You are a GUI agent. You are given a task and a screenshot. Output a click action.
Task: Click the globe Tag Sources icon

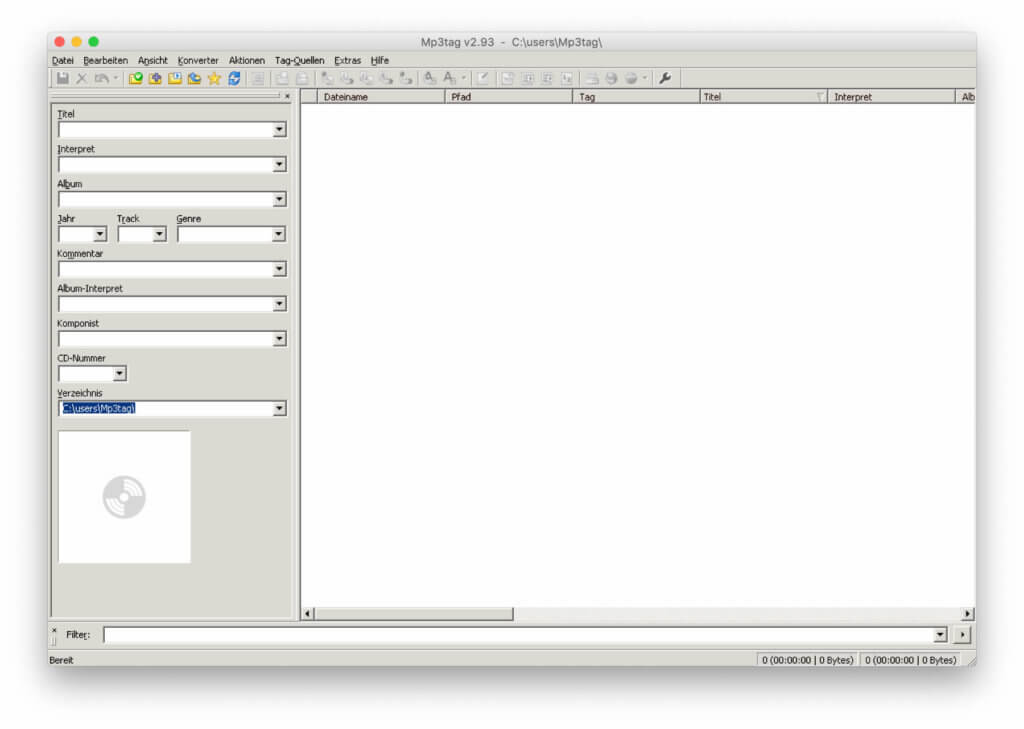click(631, 78)
